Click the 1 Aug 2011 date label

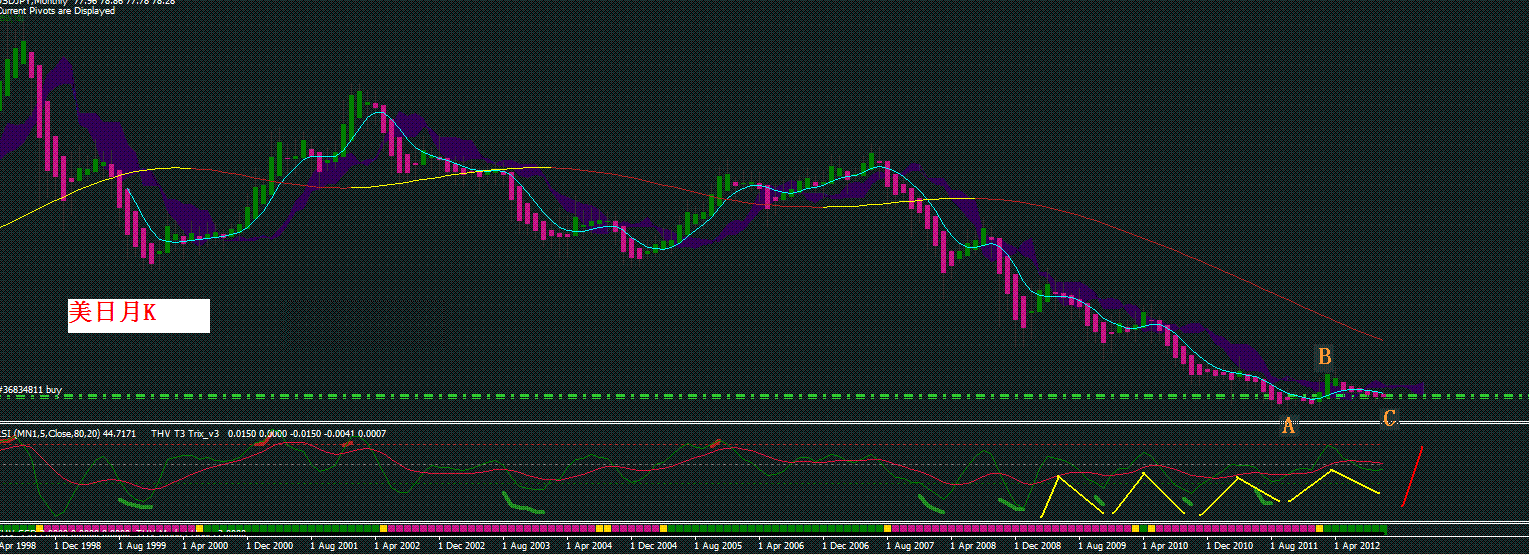(x=1293, y=547)
